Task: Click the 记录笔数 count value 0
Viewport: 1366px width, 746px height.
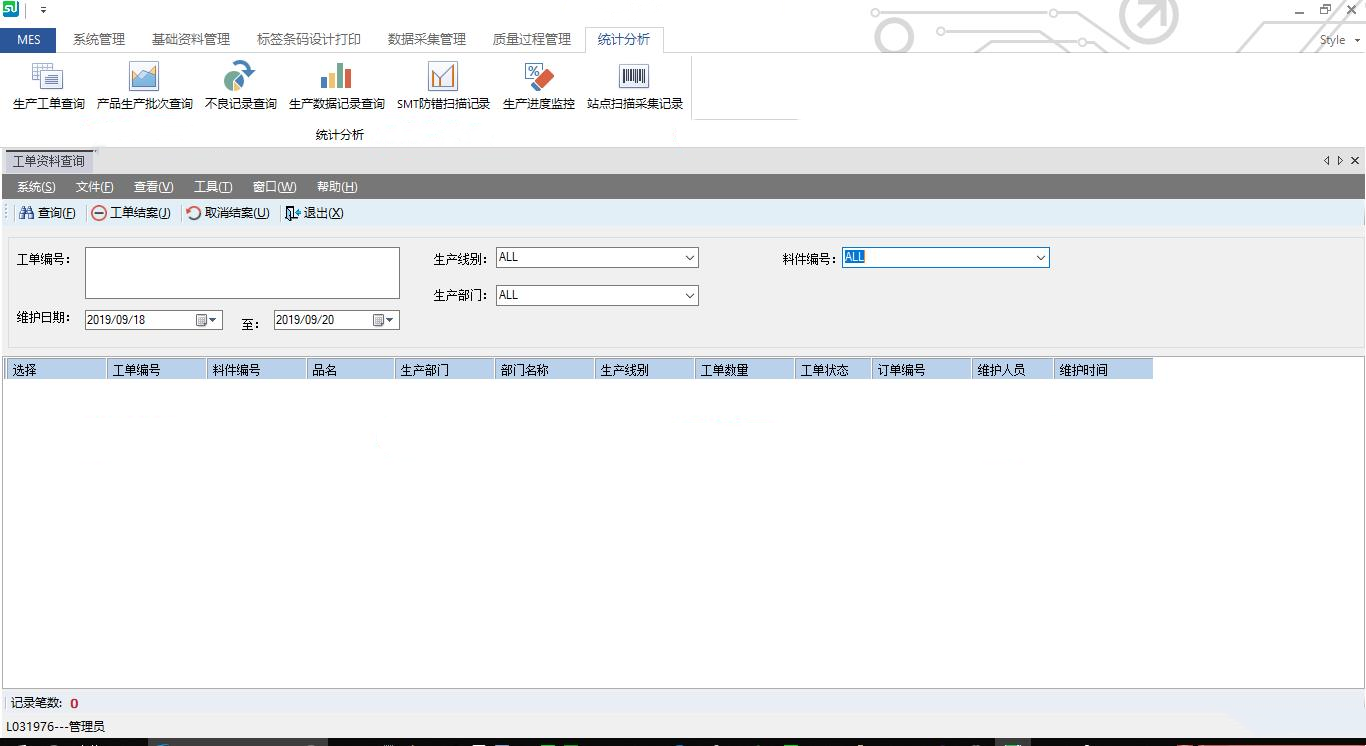Action: point(74,703)
